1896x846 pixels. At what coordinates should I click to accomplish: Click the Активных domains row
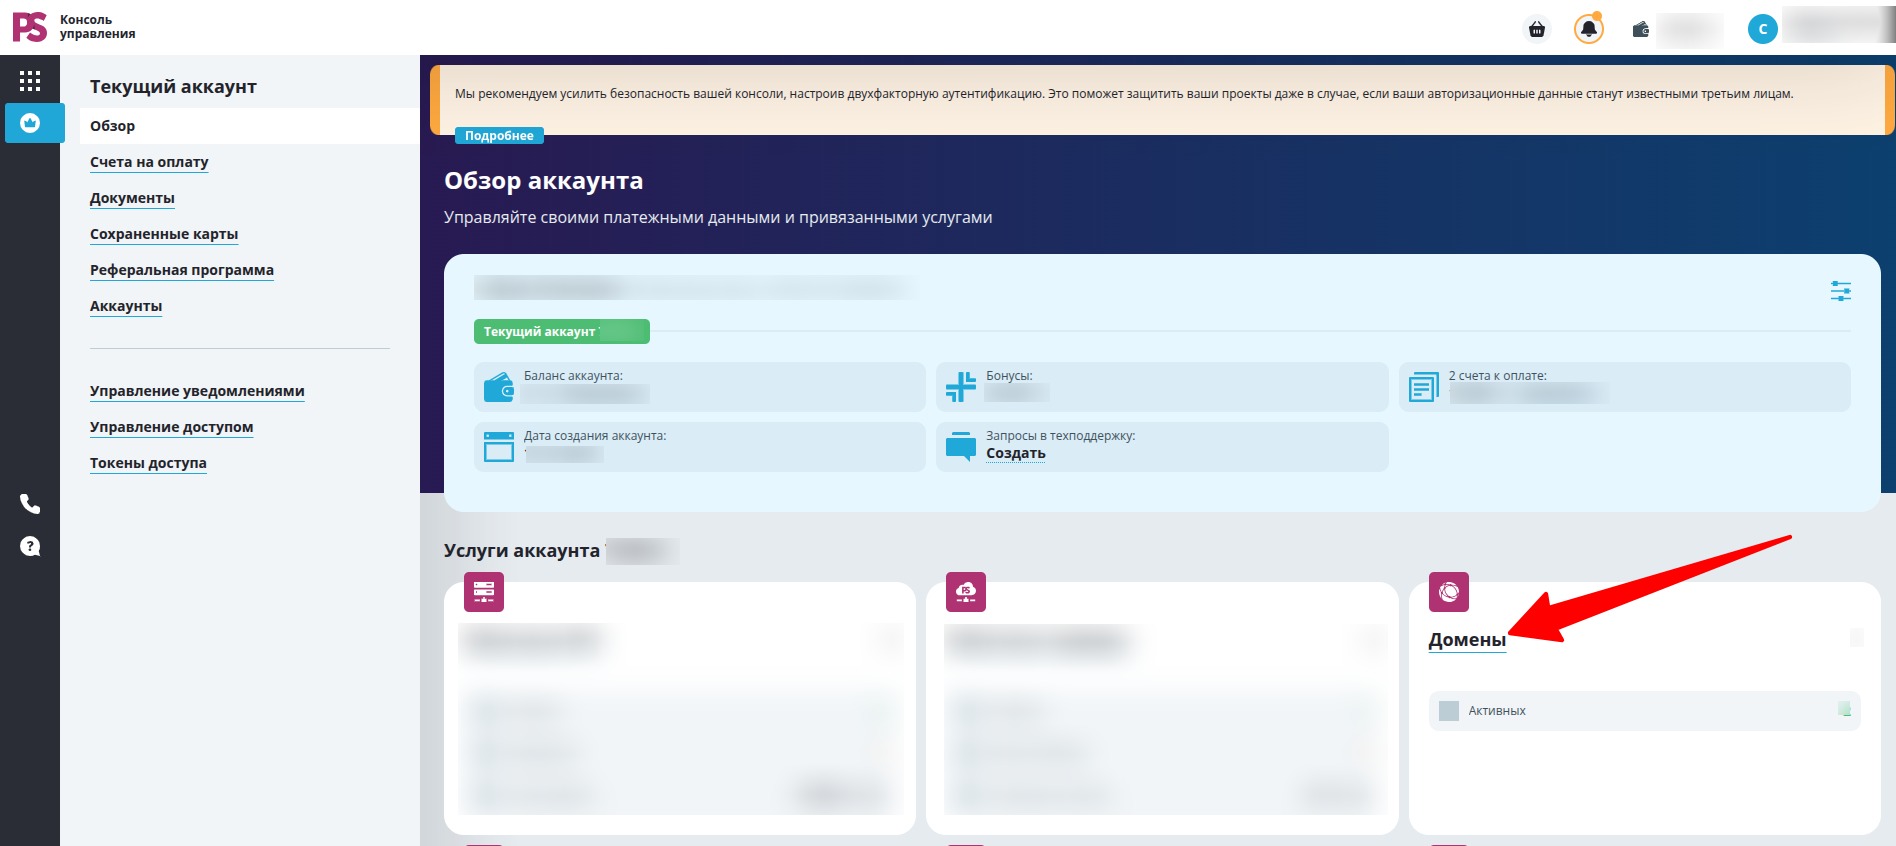1644,711
